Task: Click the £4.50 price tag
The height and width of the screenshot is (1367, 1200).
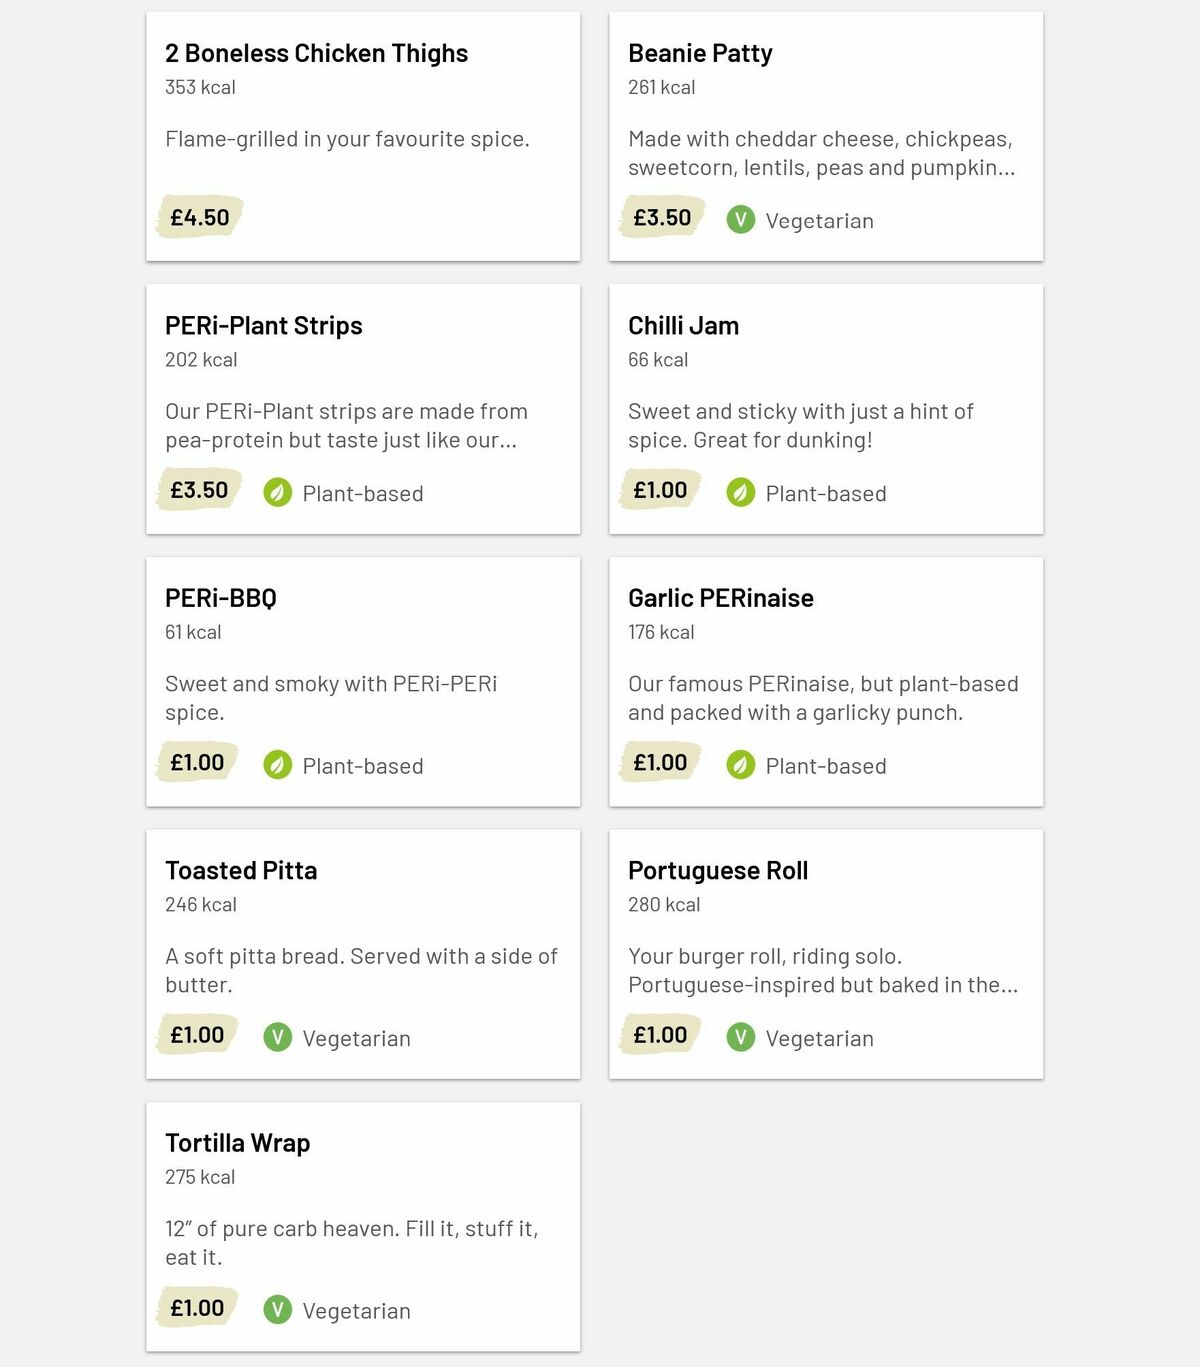Action: tap(200, 217)
